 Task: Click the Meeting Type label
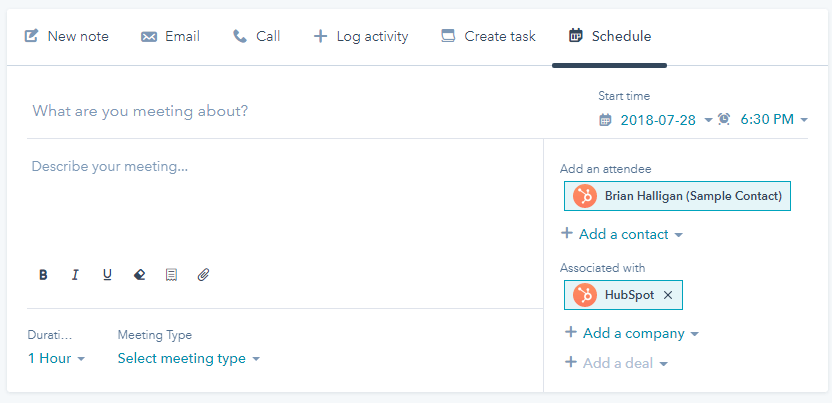(154, 335)
